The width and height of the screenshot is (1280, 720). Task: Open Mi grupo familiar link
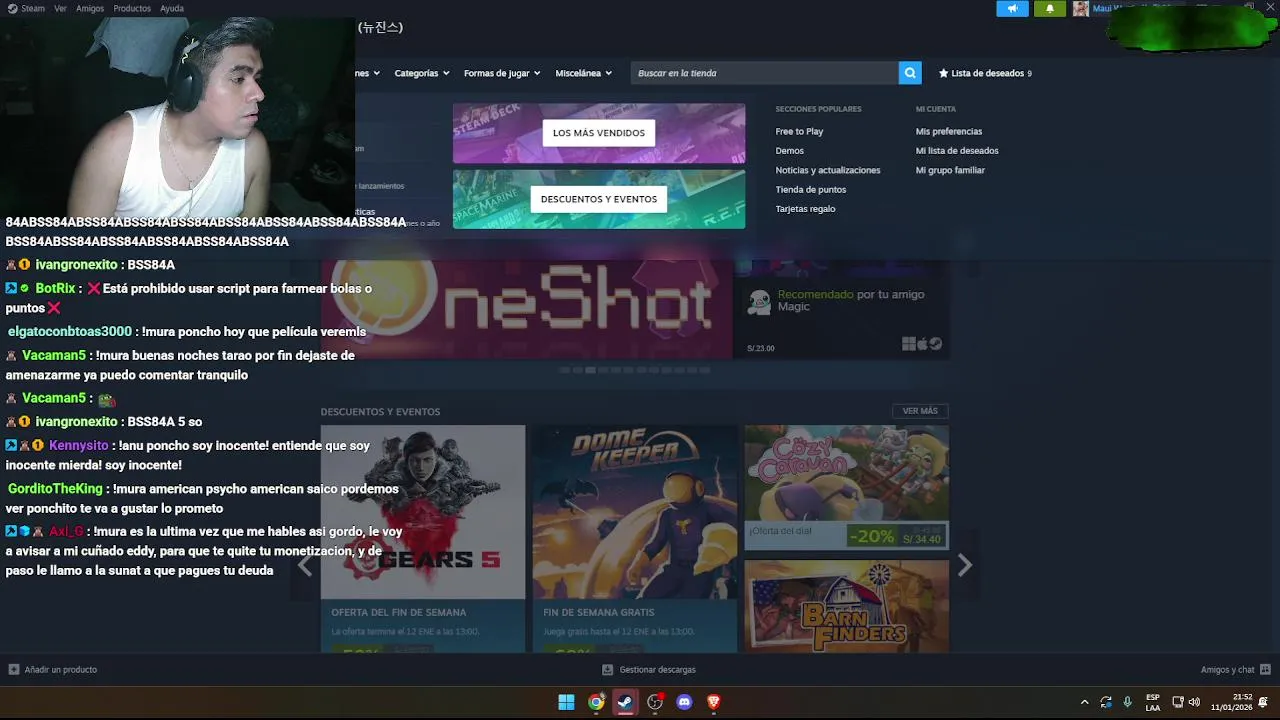[950, 170]
